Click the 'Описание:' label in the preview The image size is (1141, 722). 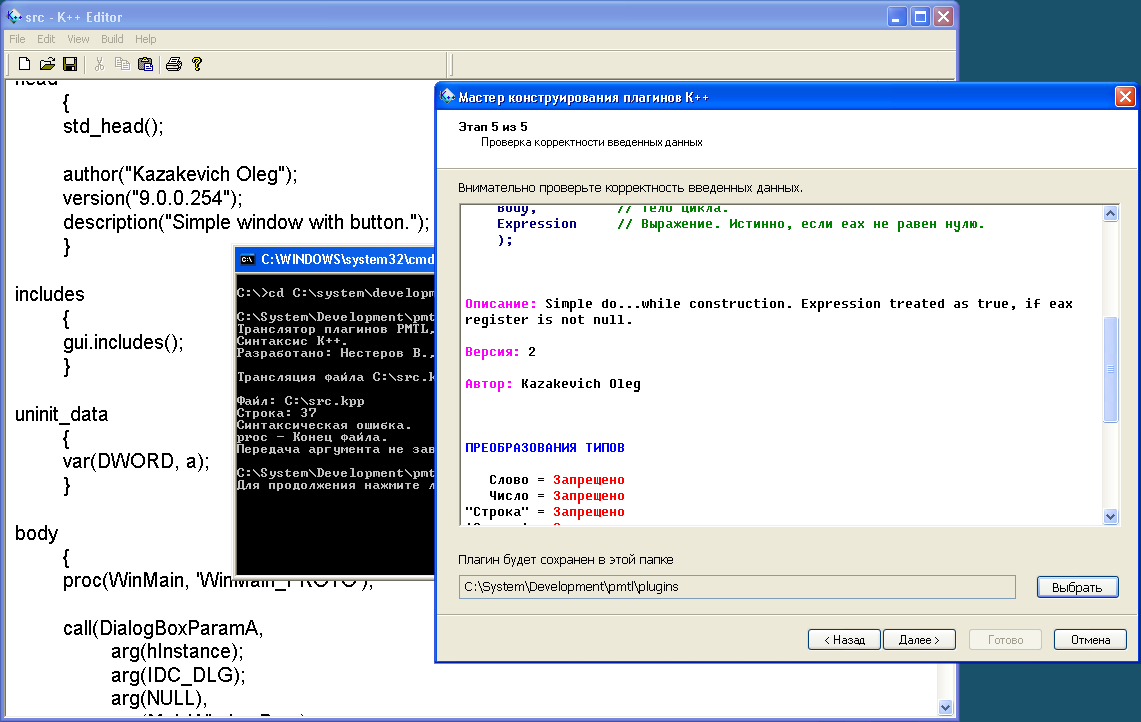501,304
